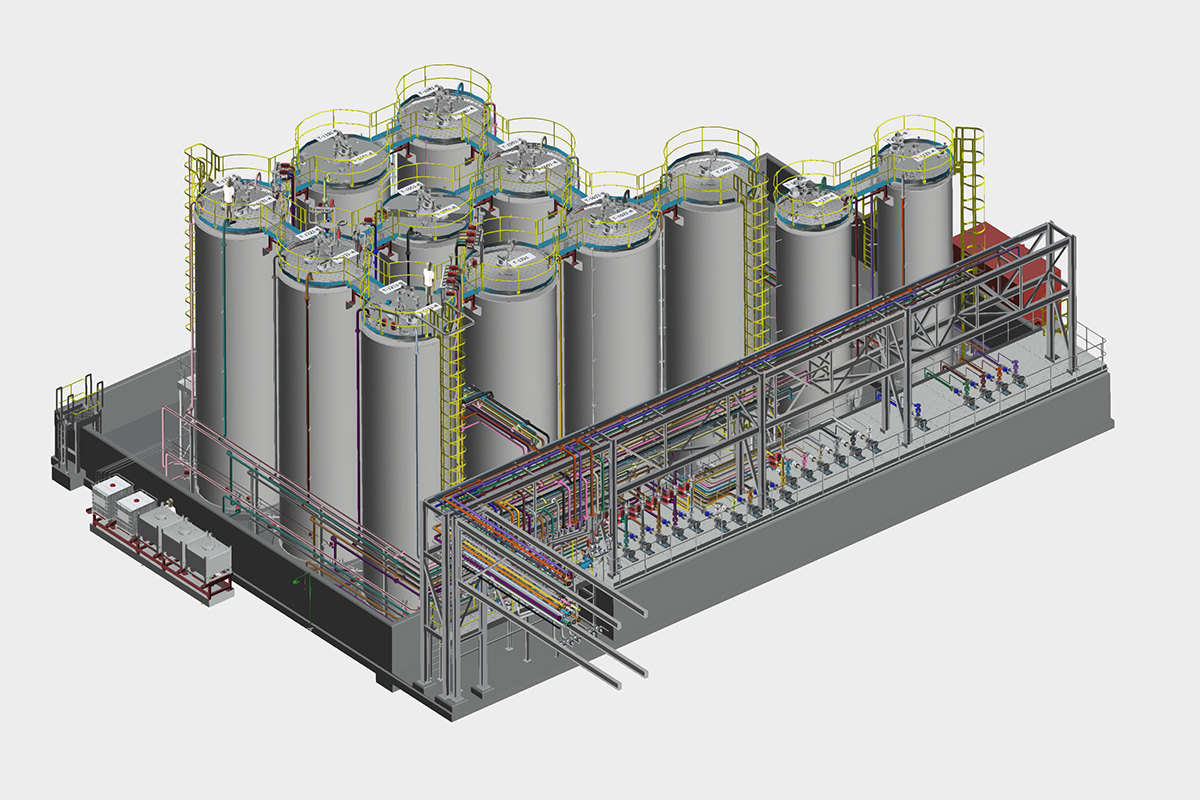Pick the human figure on the front-center tank
1200x800 pixels.
coord(429,277)
